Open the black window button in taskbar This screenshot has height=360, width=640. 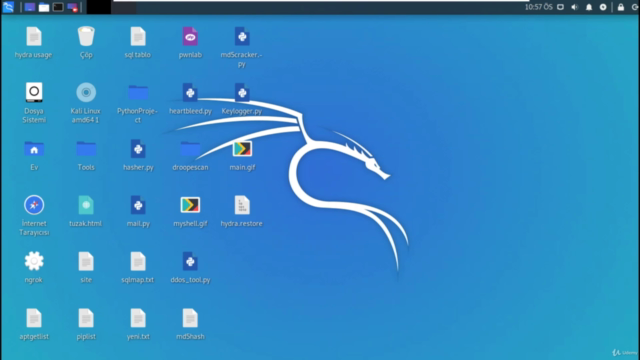(x=98, y=7)
